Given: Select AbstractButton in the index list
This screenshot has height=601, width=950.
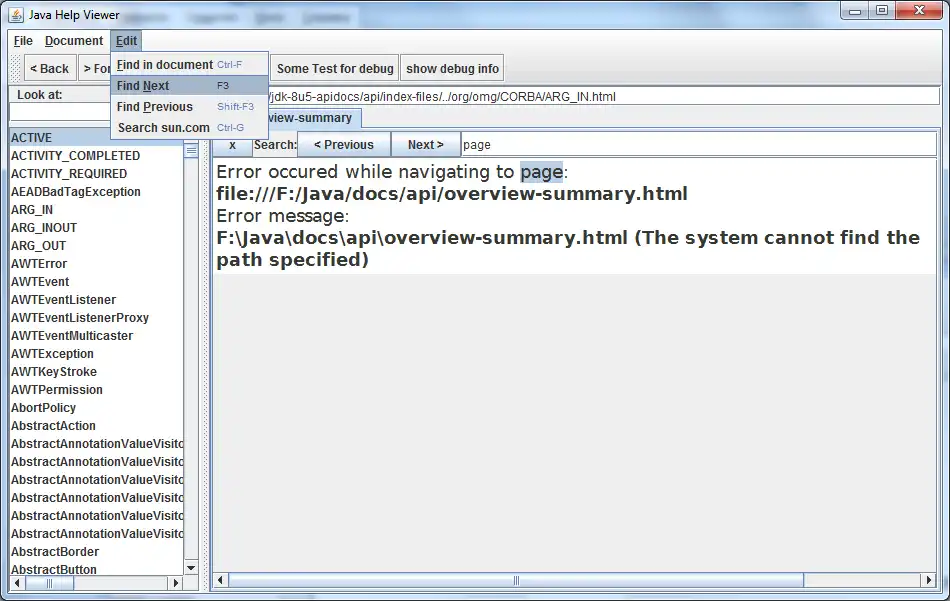Looking at the screenshot, I should pos(97,569).
